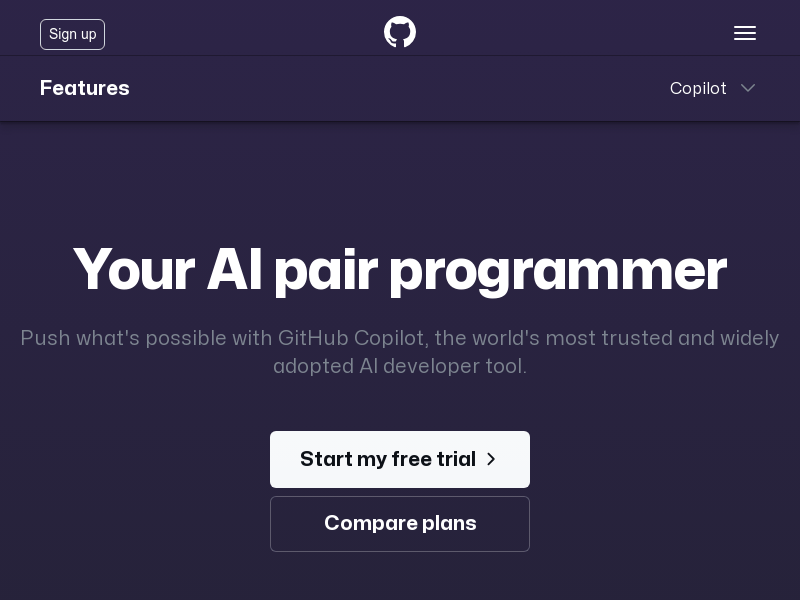This screenshot has width=800, height=600.
Task: Open the hamburger navigation menu
Action: (x=745, y=34)
